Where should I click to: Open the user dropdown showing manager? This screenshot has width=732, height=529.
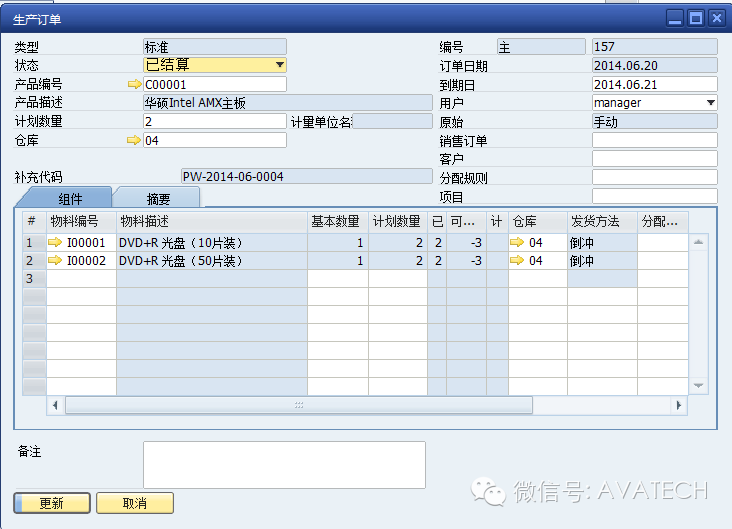pyautogui.click(x=711, y=103)
